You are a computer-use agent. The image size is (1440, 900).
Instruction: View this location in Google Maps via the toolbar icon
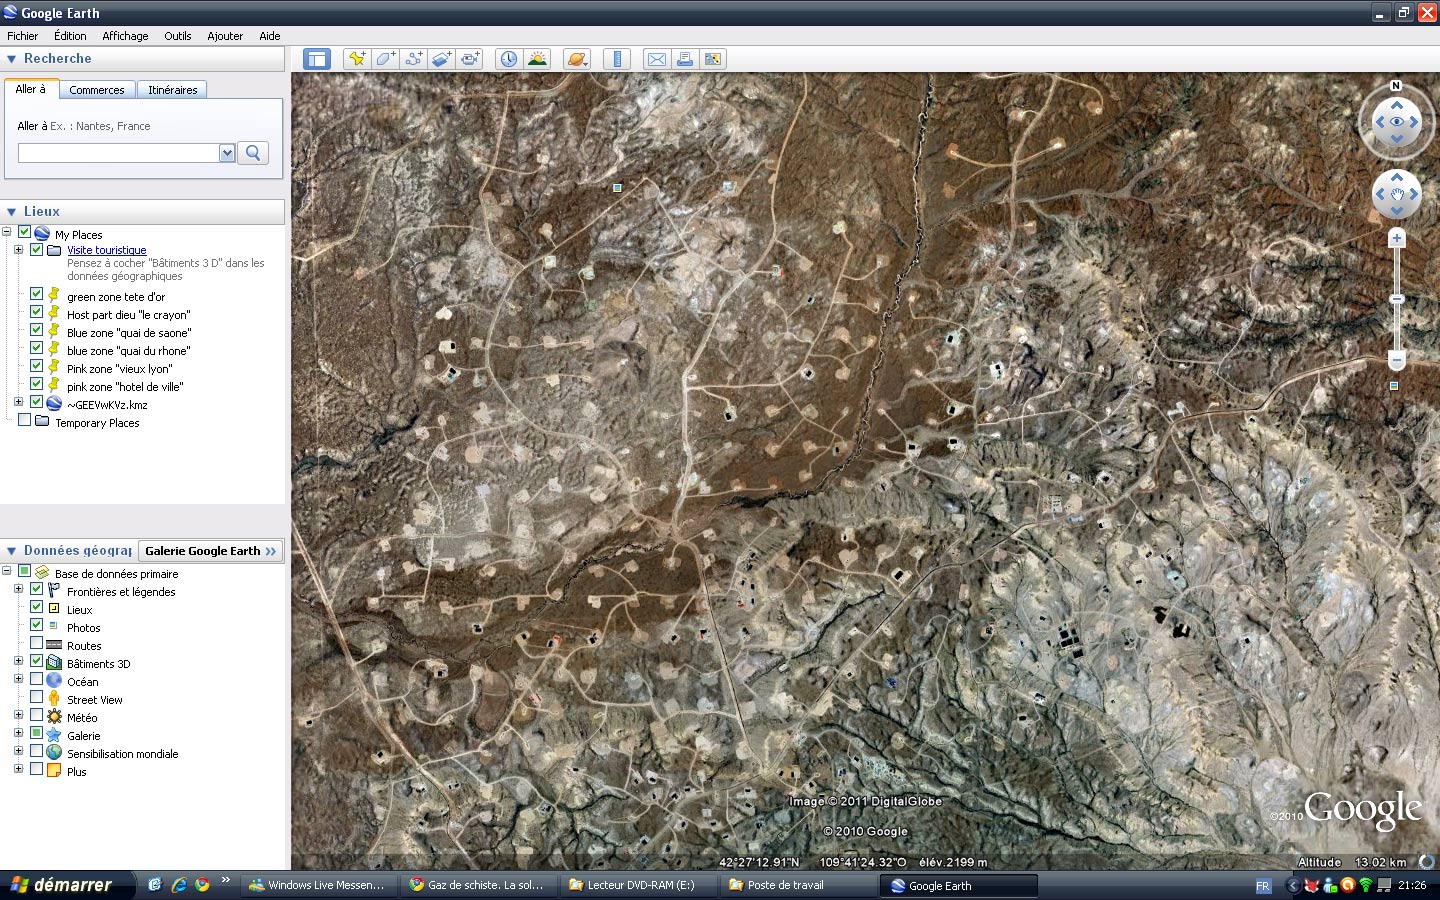point(713,59)
